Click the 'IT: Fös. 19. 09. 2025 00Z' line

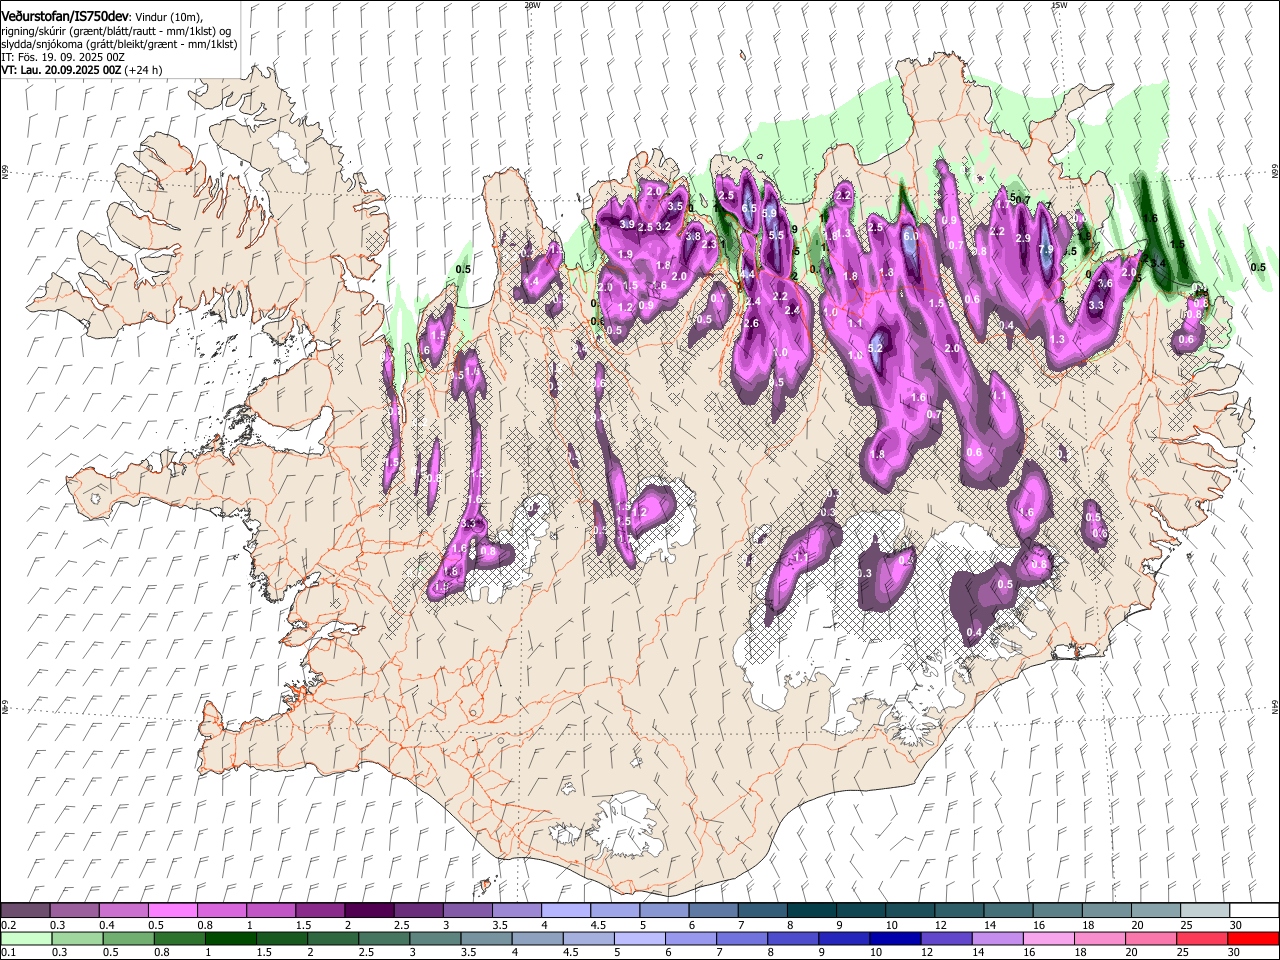[63, 57]
